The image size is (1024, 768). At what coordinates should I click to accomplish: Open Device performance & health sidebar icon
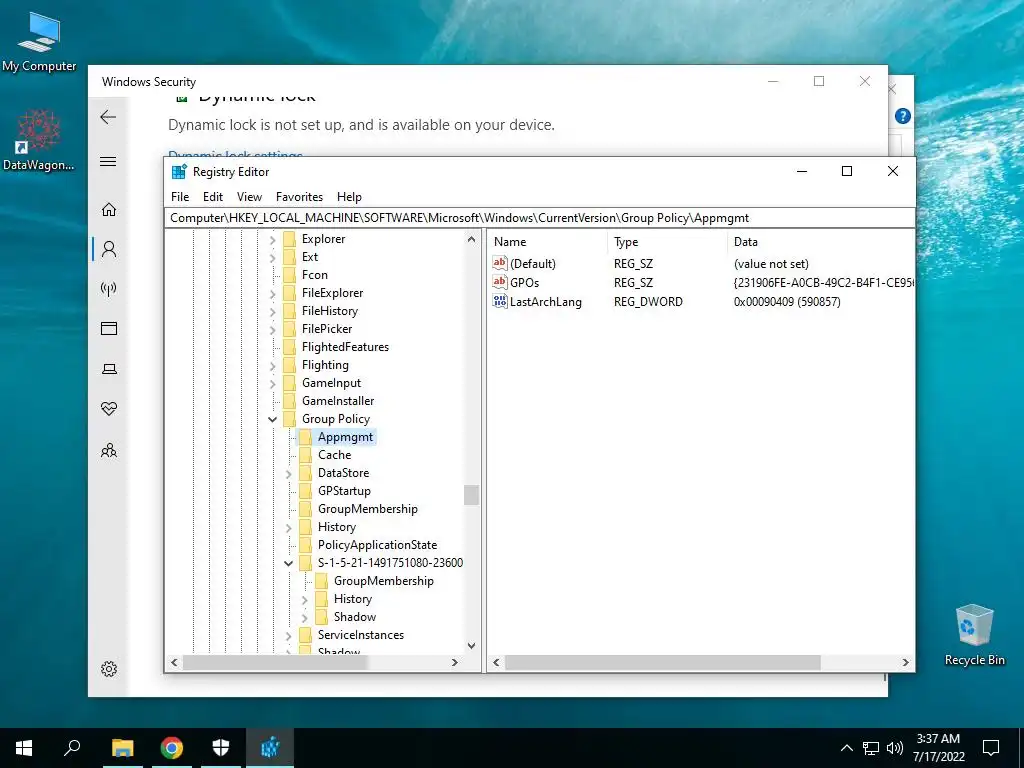109,409
